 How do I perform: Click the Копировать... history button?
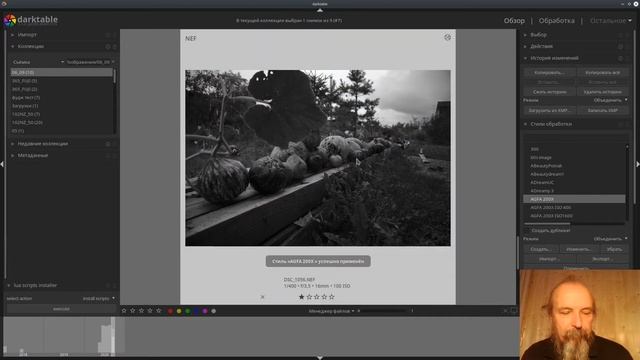549,73
